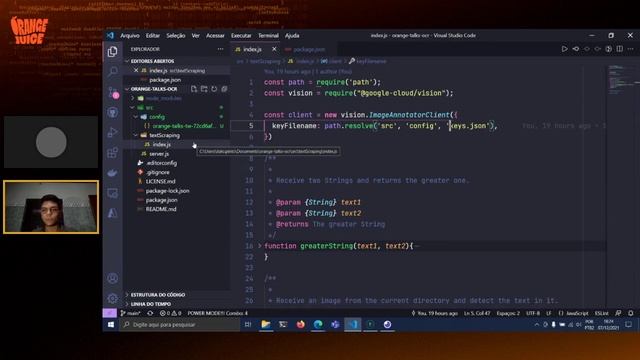Open the Ajuda menu
The height and width of the screenshot is (360, 640).
(292, 36)
